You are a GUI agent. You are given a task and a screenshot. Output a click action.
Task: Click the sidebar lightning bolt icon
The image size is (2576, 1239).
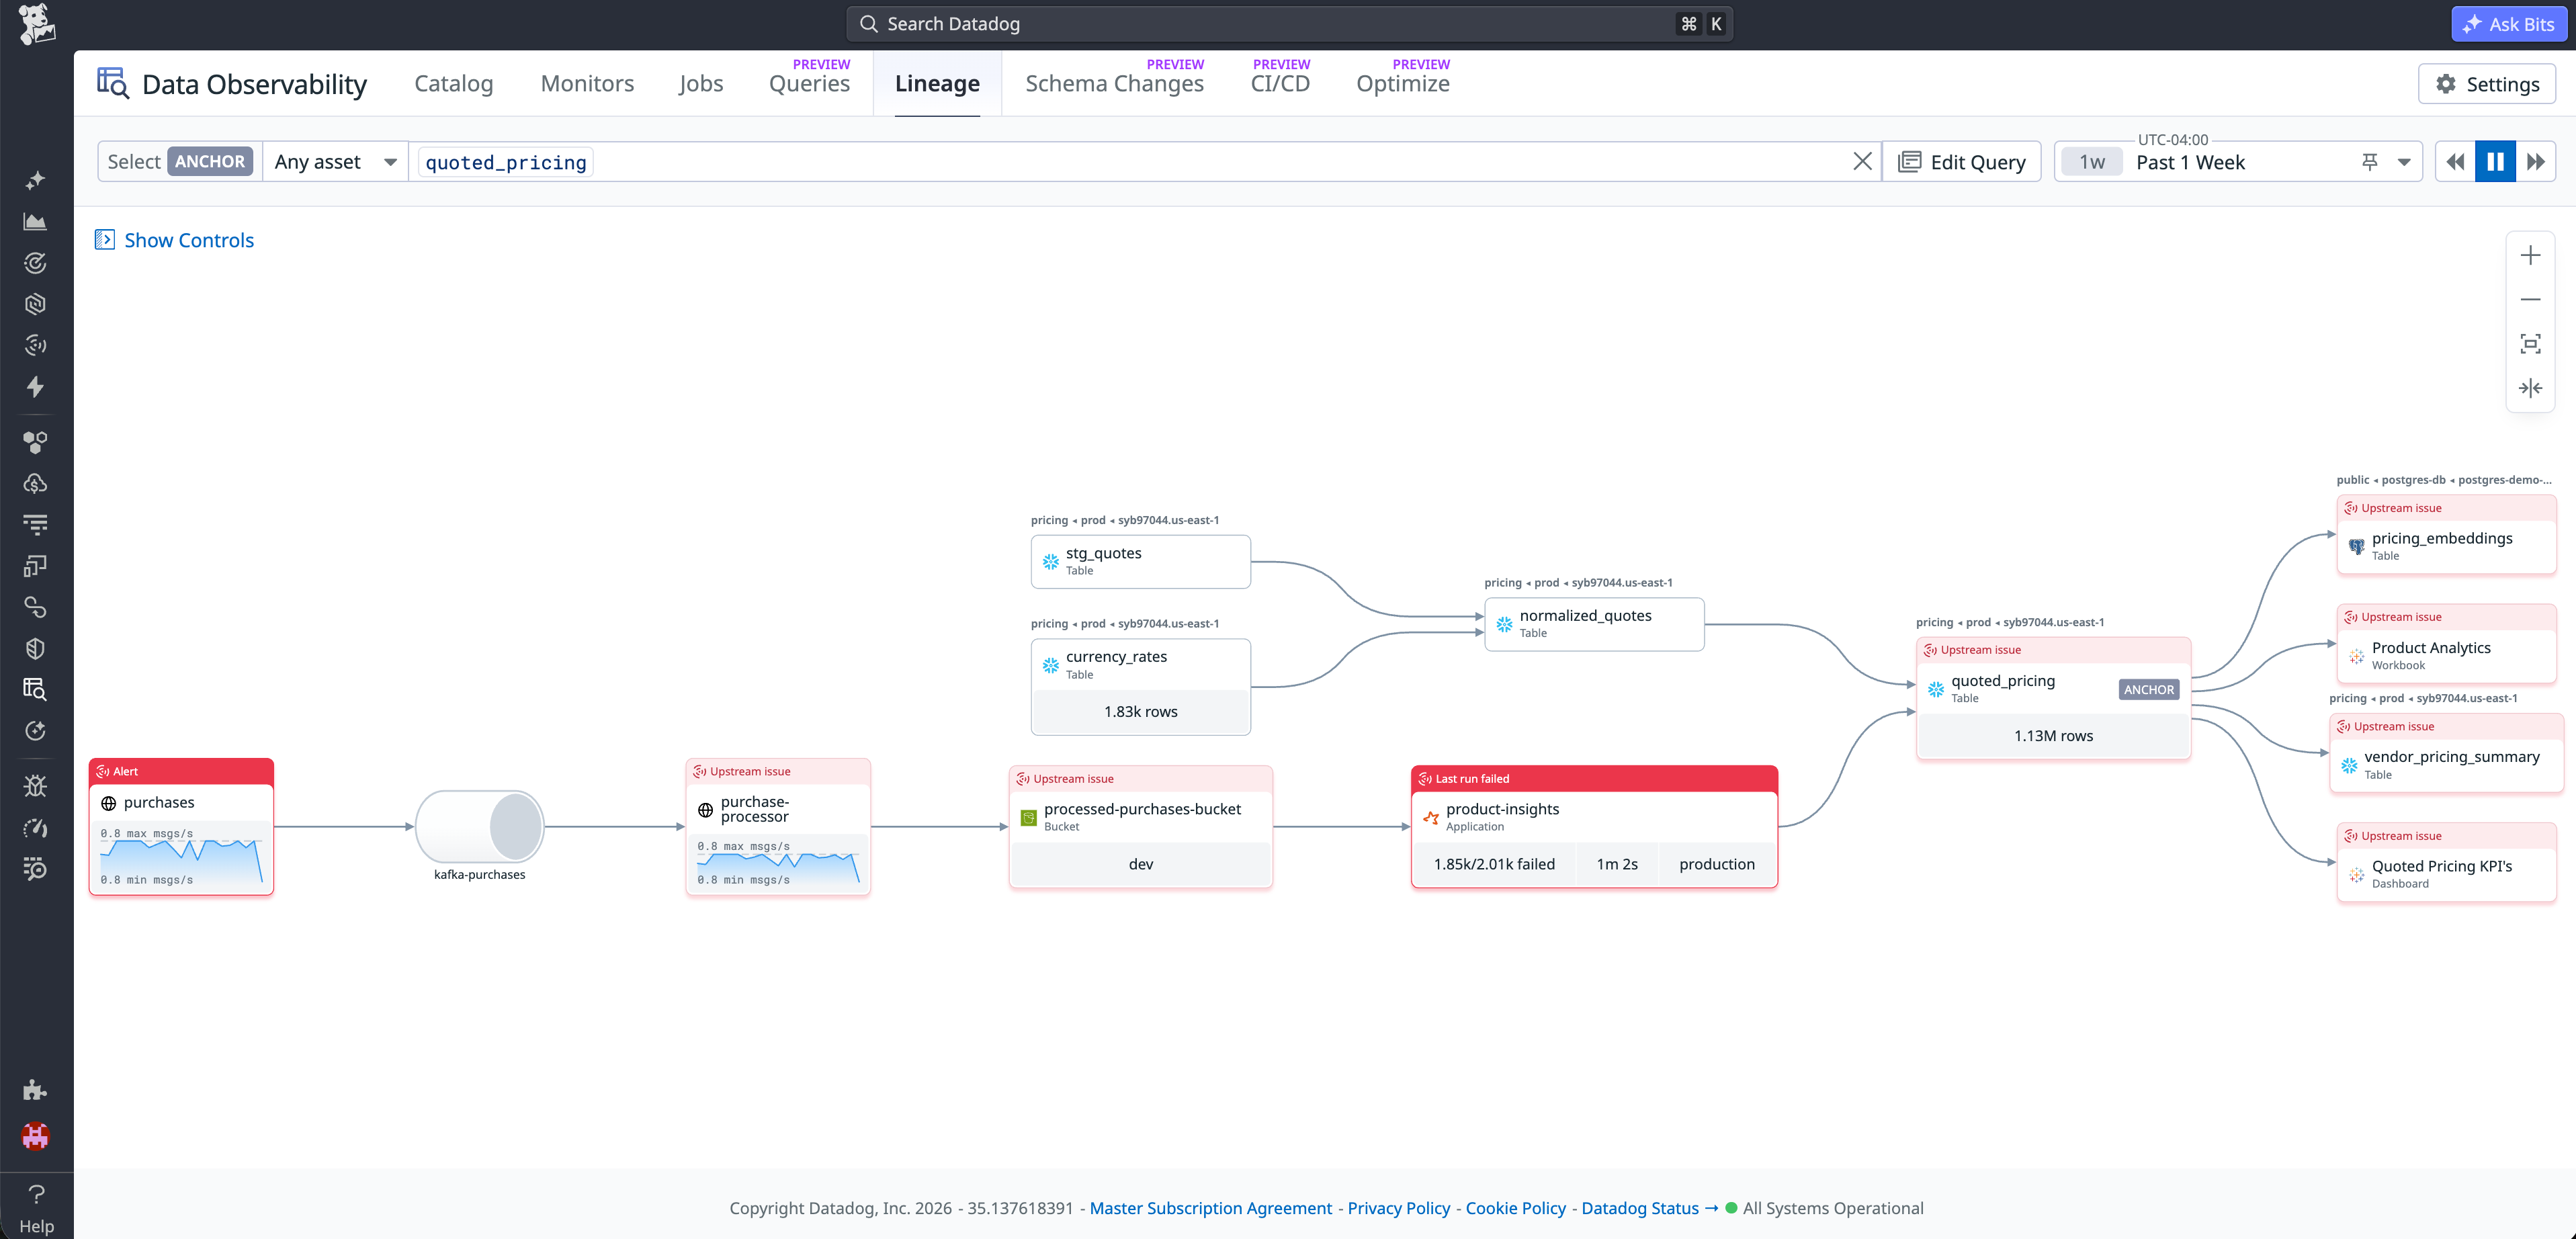(x=35, y=386)
